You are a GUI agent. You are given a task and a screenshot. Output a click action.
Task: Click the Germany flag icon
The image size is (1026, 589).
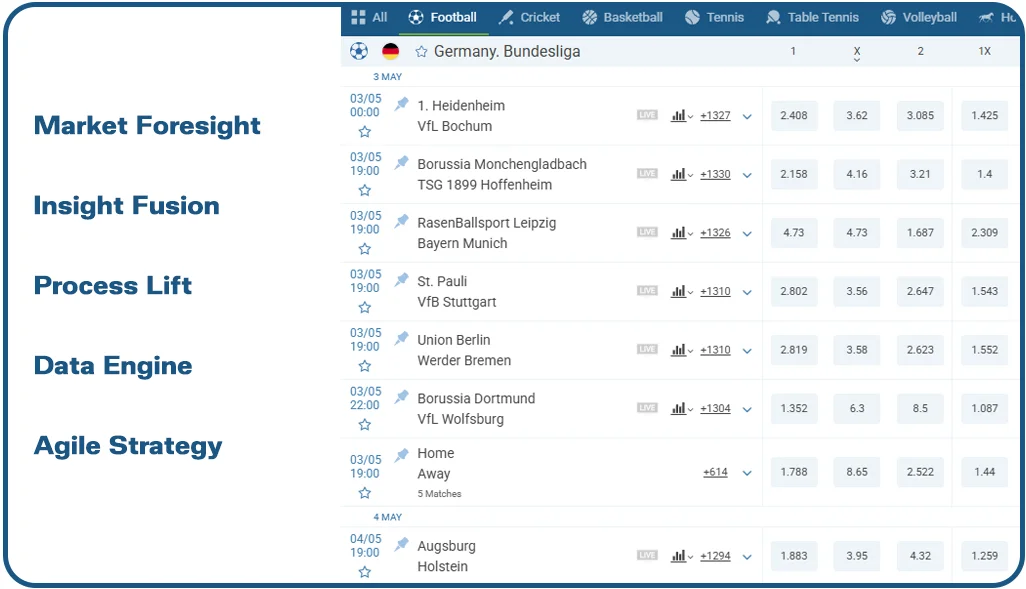pyautogui.click(x=390, y=51)
